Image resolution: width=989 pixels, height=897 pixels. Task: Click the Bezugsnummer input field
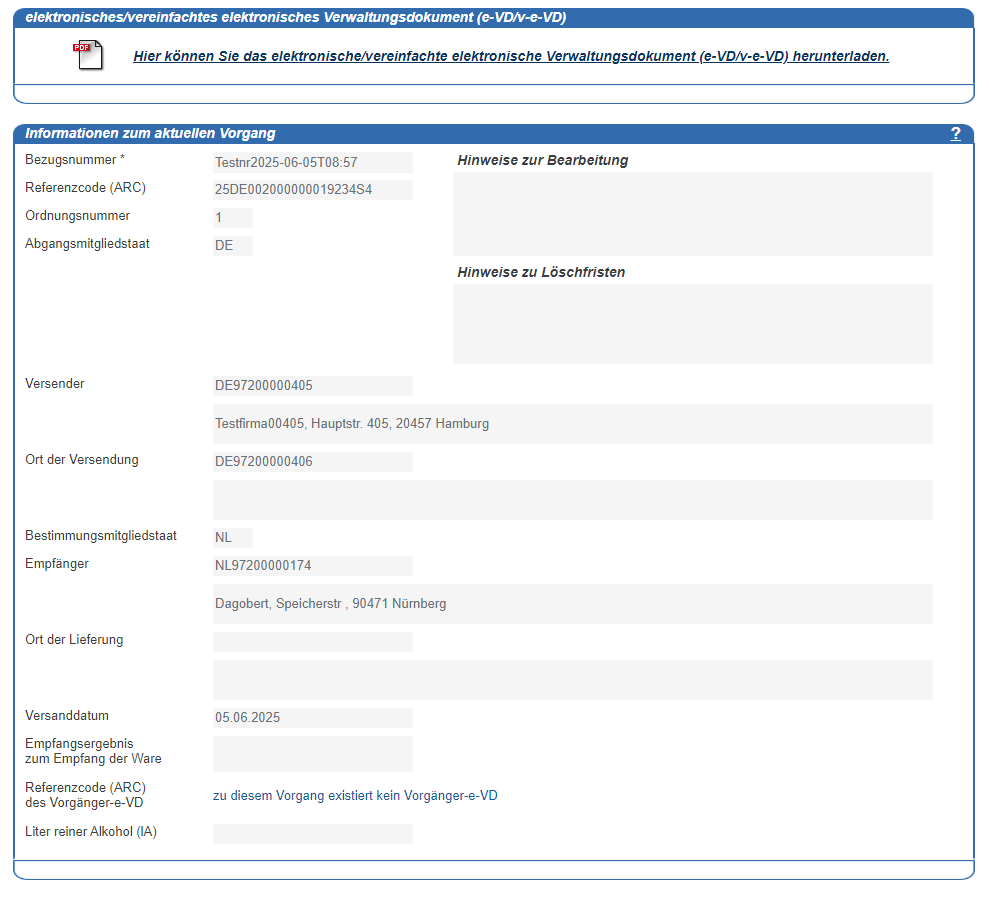[x=312, y=162]
